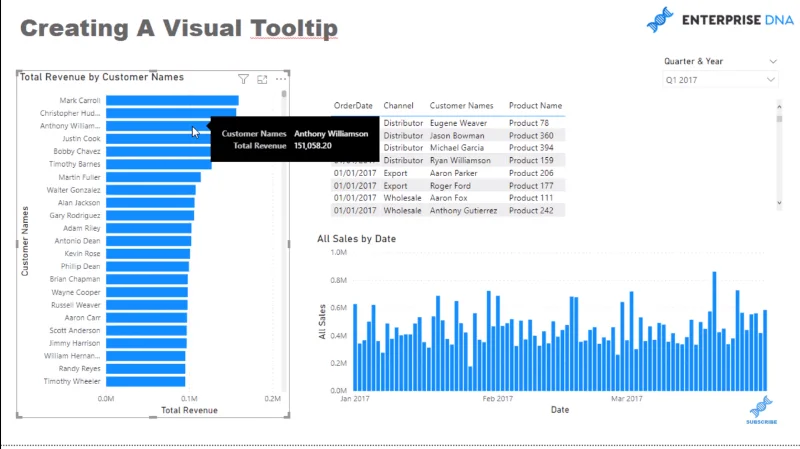Viewport: 800px width, 449px height.
Task: Select the Randy Reyes revenue bar
Action: (x=145, y=369)
